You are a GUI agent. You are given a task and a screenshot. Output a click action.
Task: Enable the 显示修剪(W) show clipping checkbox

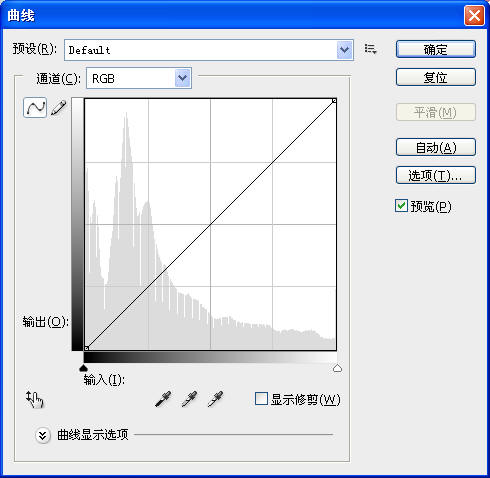click(x=261, y=399)
